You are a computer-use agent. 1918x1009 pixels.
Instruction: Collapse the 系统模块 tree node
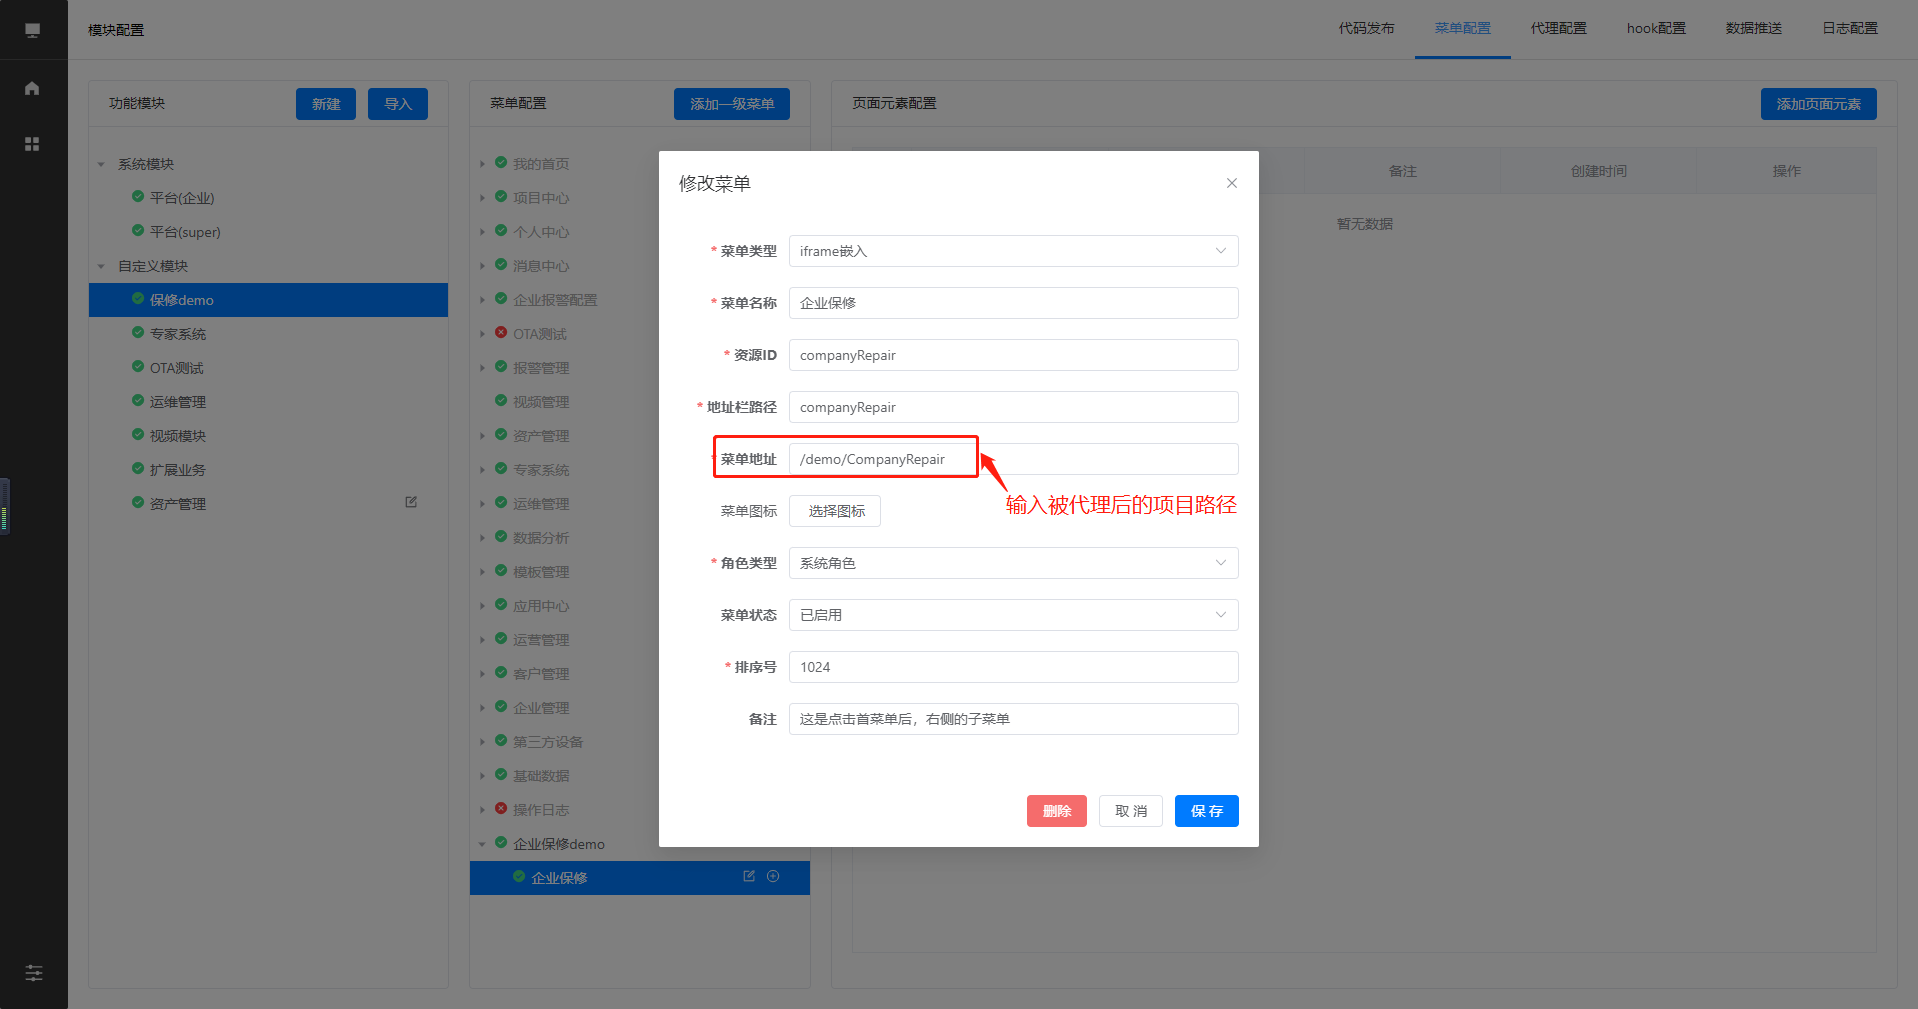pyautogui.click(x=101, y=164)
